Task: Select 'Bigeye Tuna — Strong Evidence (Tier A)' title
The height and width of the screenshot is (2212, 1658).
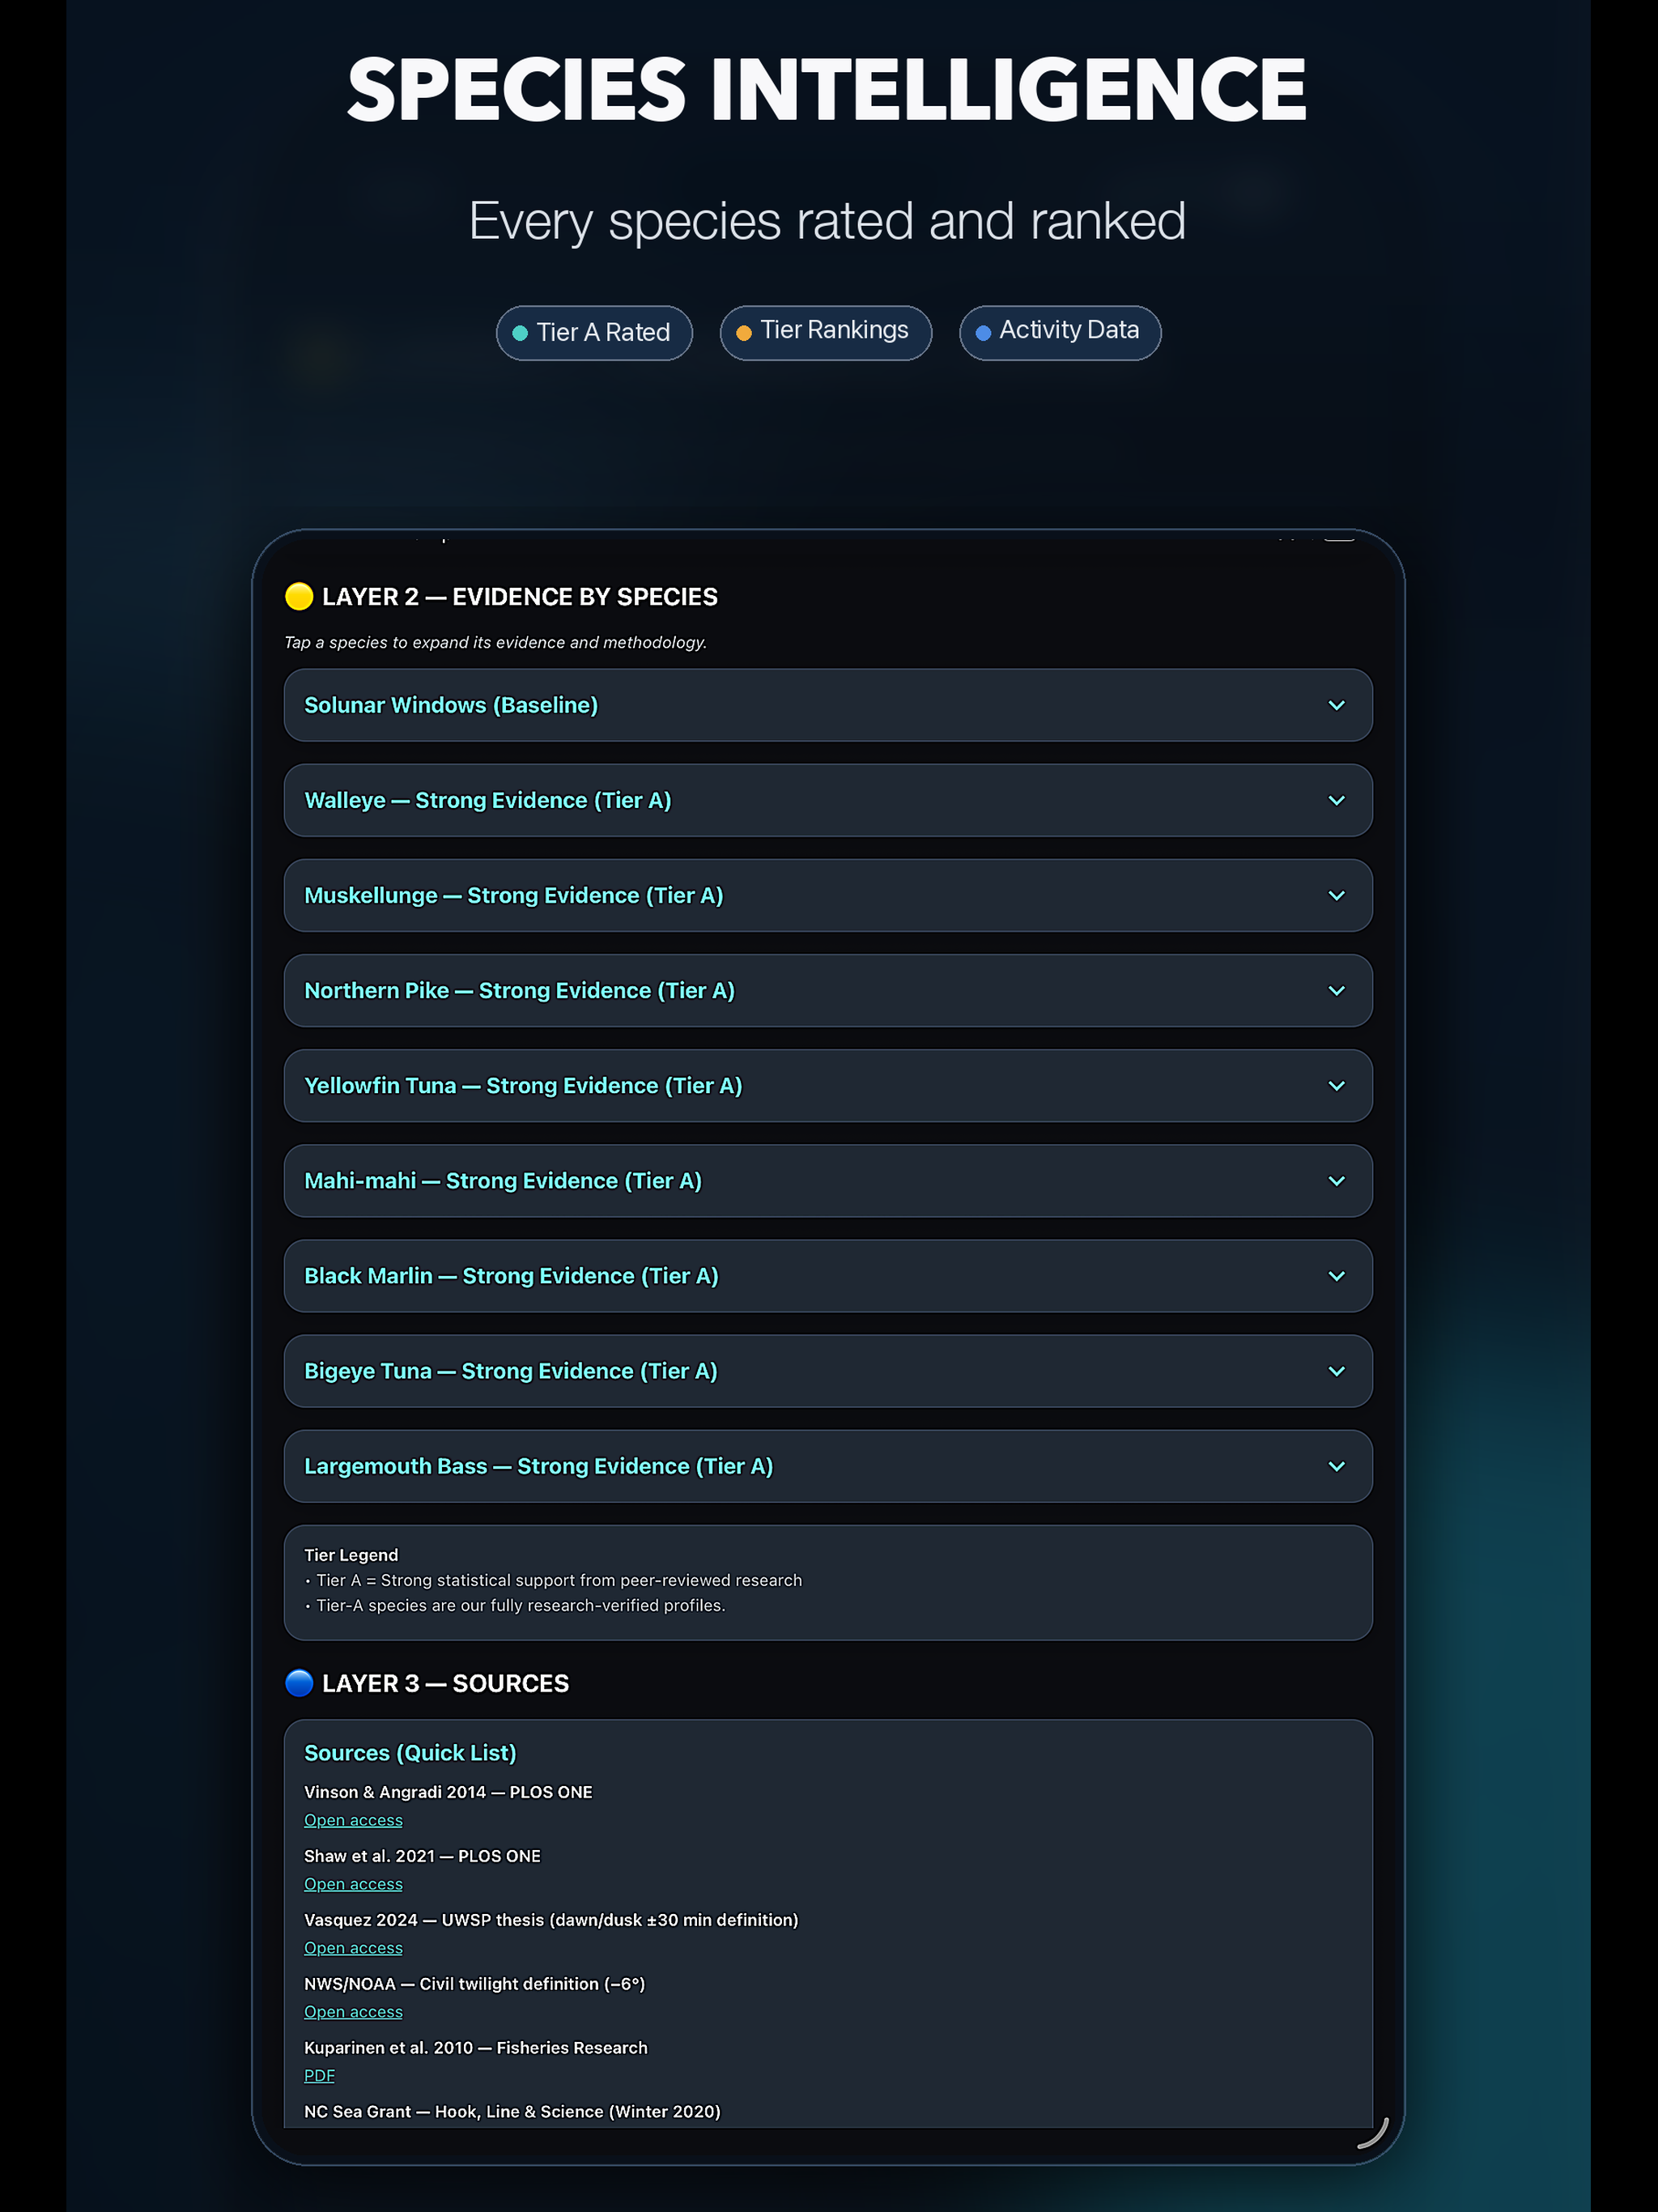Action: click(x=511, y=1371)
